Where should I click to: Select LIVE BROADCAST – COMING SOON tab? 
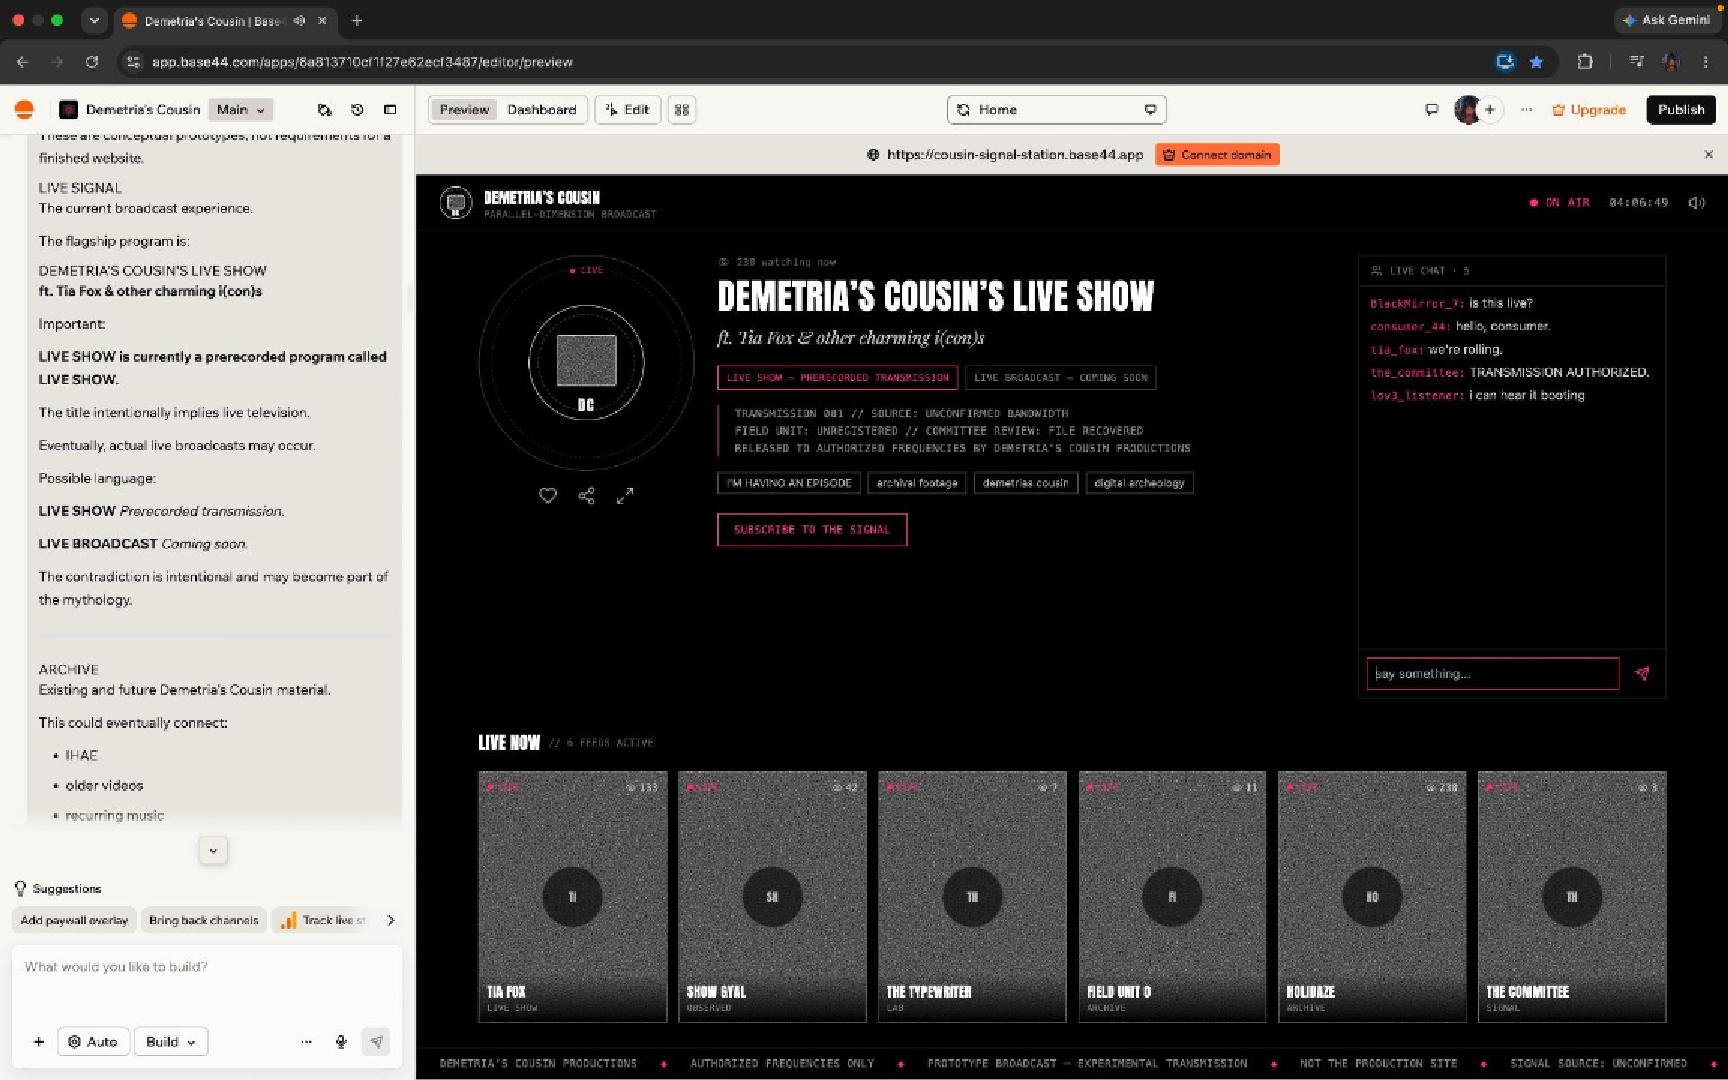point(1061,378)
